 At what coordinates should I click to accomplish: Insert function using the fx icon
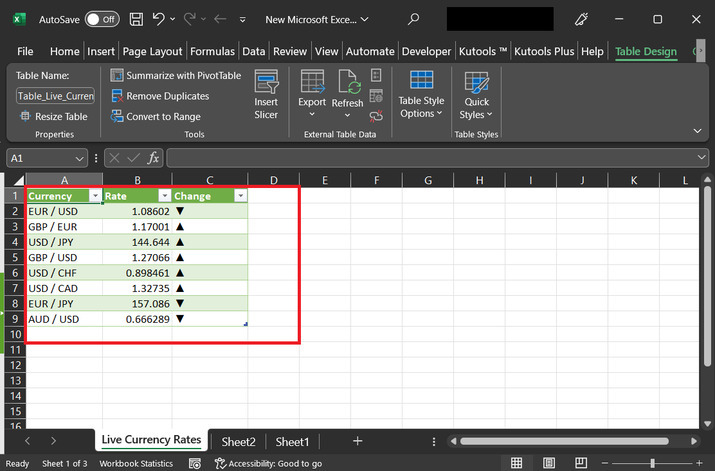(x=153, y=158)
